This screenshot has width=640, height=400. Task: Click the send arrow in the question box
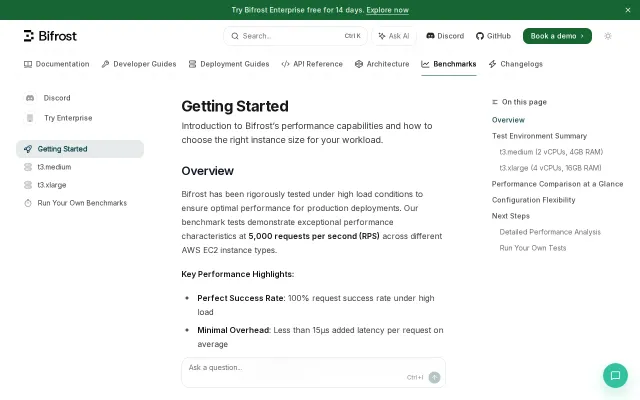[434, 377]
